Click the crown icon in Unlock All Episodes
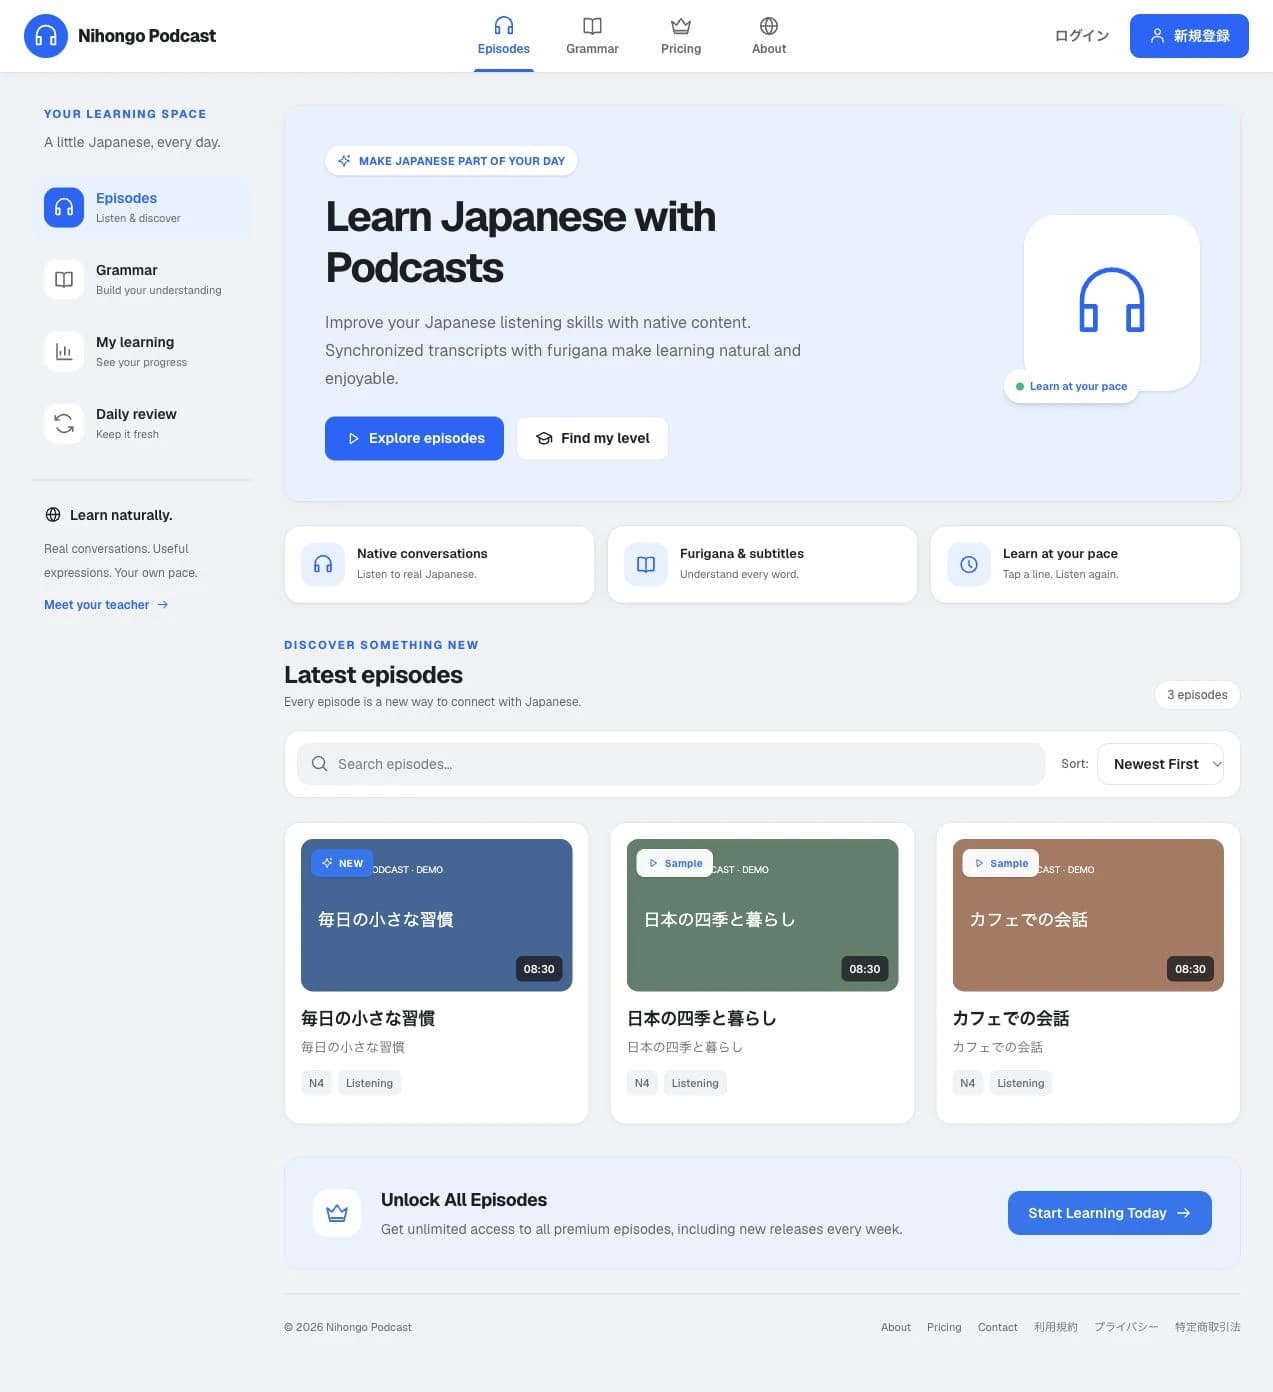The height and width of the screenshot is (1392, 1273). click(x=337, y=1213)
